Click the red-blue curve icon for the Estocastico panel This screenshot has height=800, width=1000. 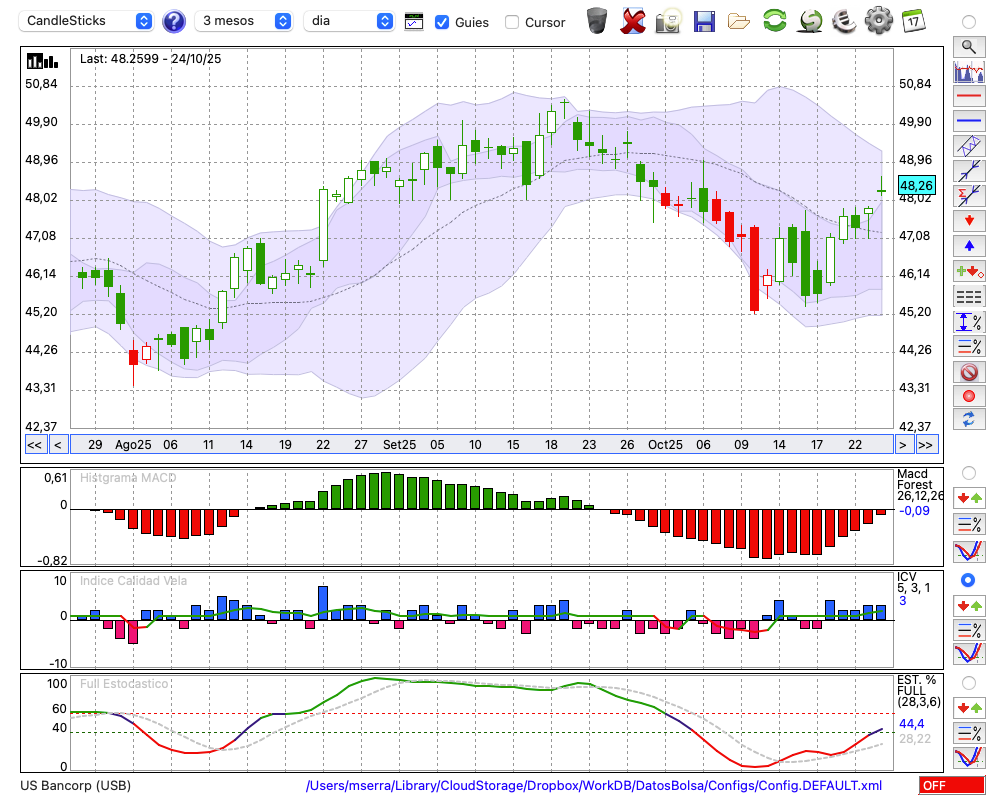tap(969, 757)
